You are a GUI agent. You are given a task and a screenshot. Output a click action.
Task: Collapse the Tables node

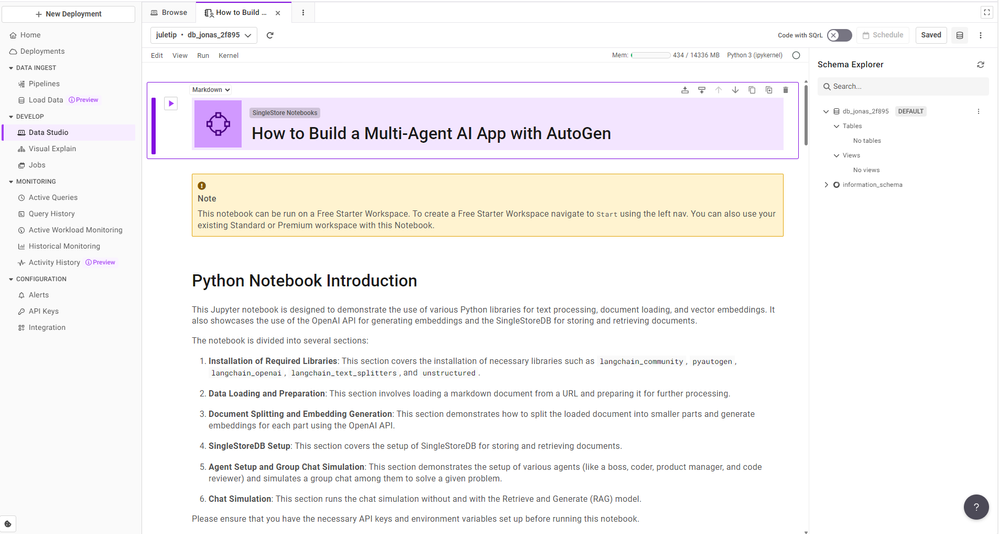tap(837, 126)
